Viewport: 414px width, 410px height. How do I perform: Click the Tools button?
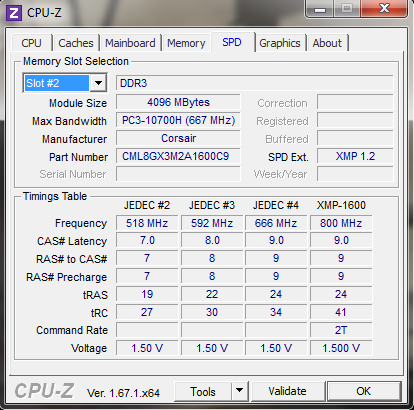[203, 391]
